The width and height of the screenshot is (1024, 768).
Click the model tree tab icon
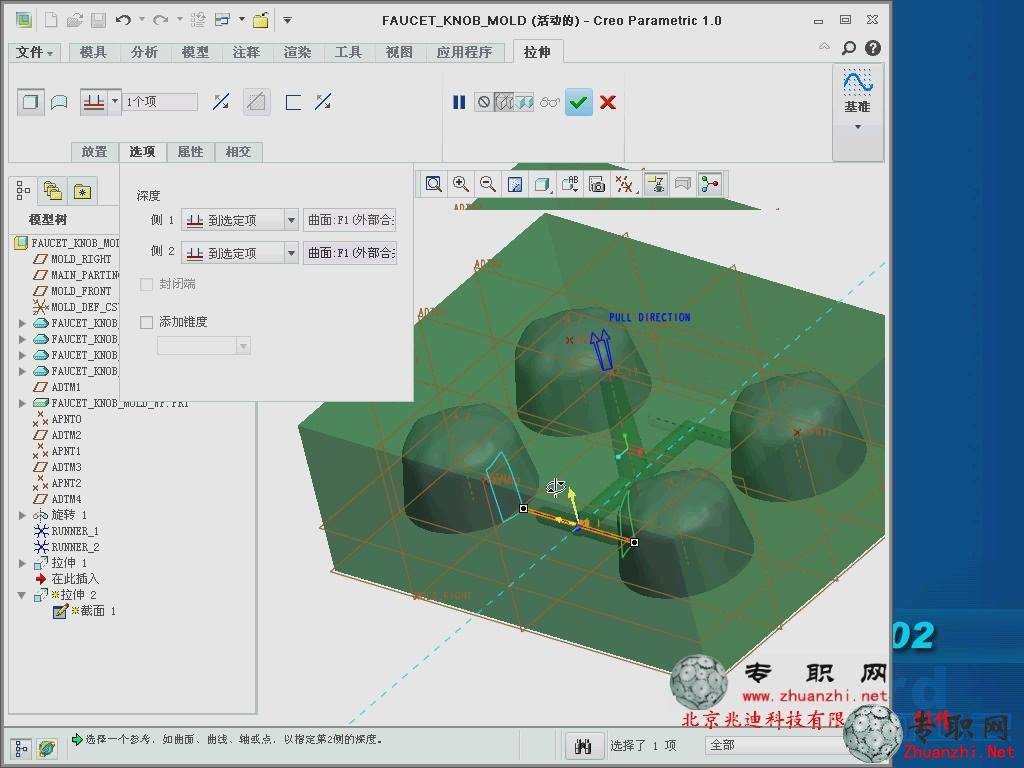click(x=23, y=191)
